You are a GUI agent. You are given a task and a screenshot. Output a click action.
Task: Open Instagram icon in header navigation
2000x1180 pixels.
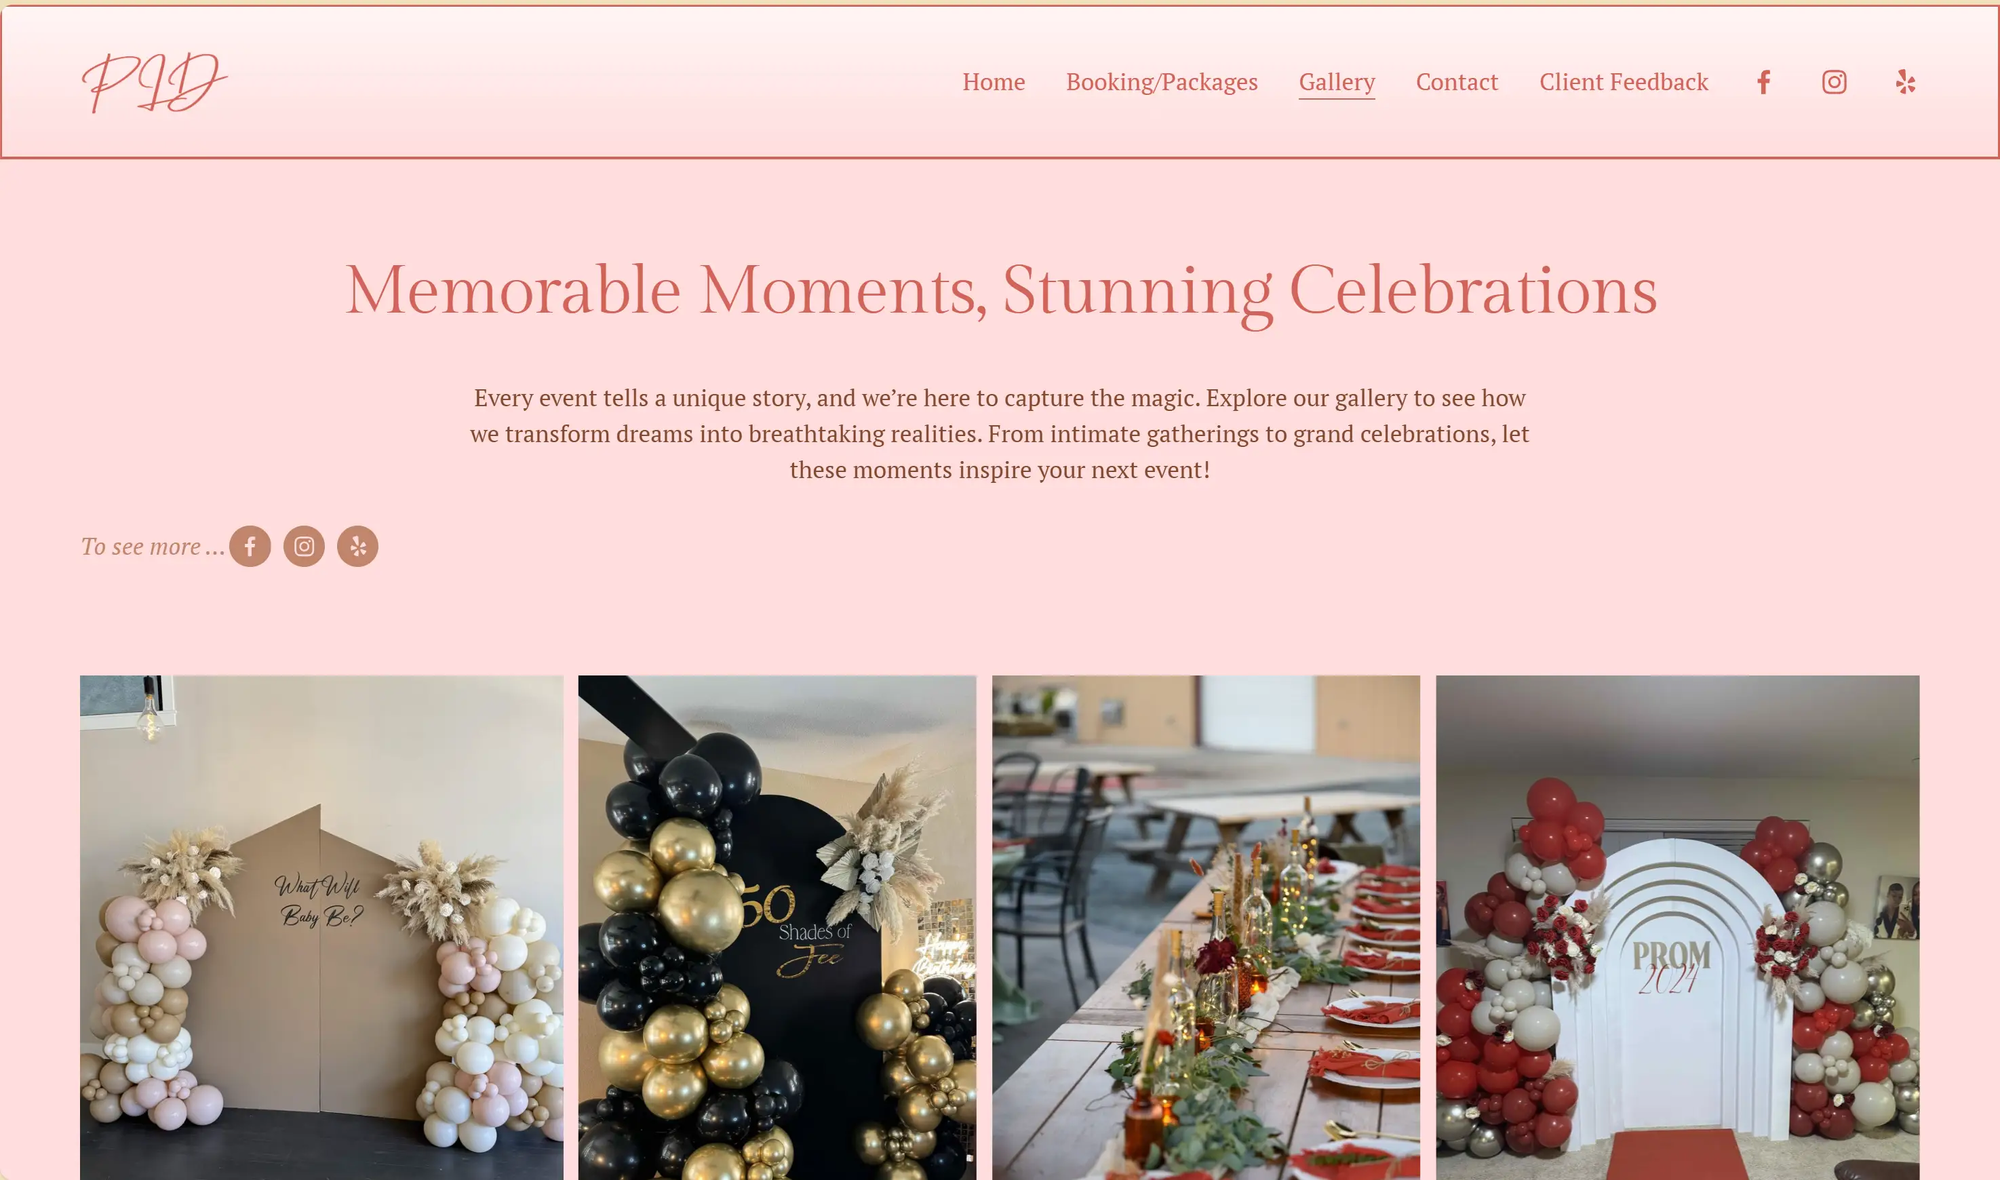[1834, 82]
